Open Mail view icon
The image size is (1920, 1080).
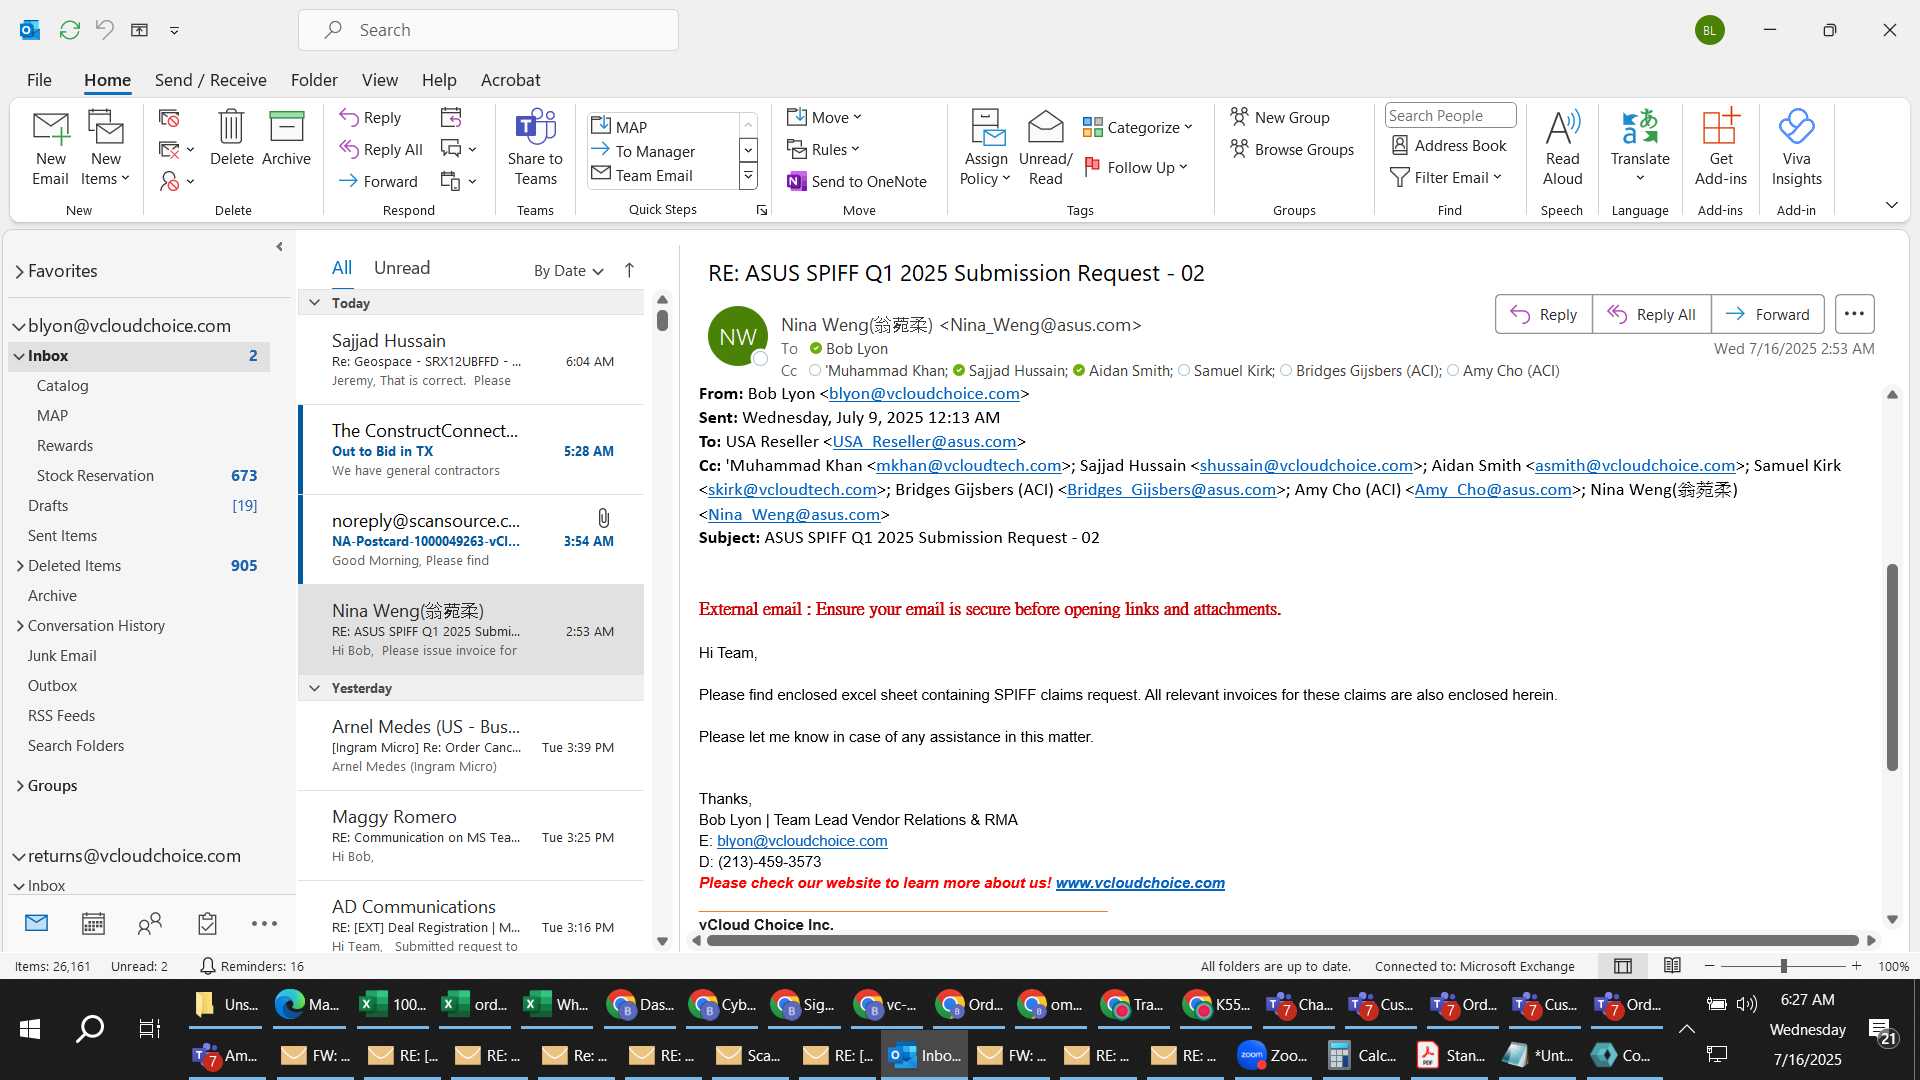click(x=36, y=923)
